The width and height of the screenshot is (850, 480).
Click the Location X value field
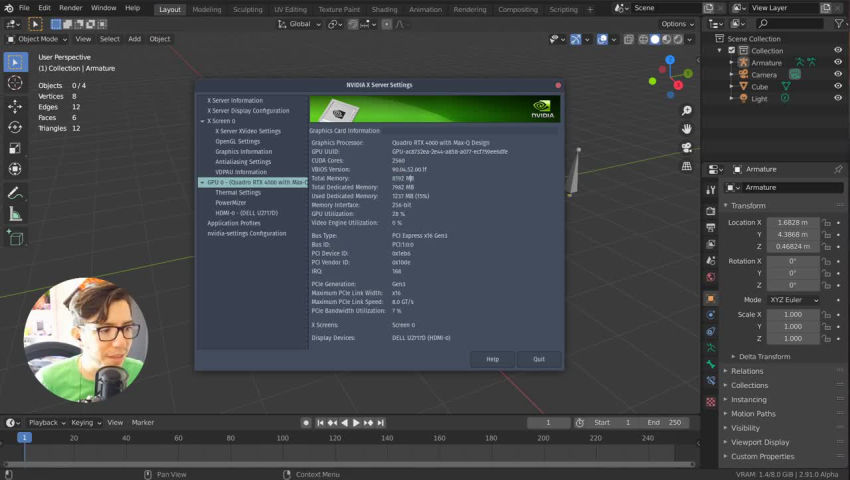[x=792, y=222]
